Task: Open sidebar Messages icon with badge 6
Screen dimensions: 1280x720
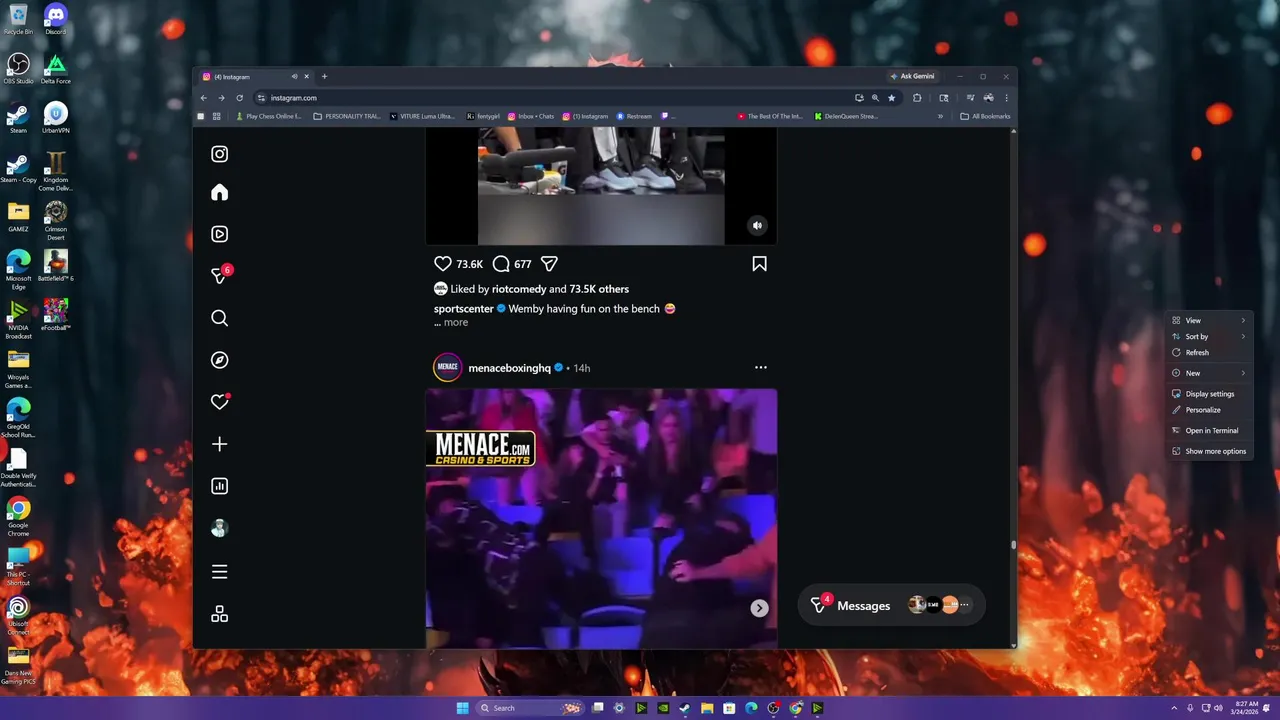Action: [220, 275]
